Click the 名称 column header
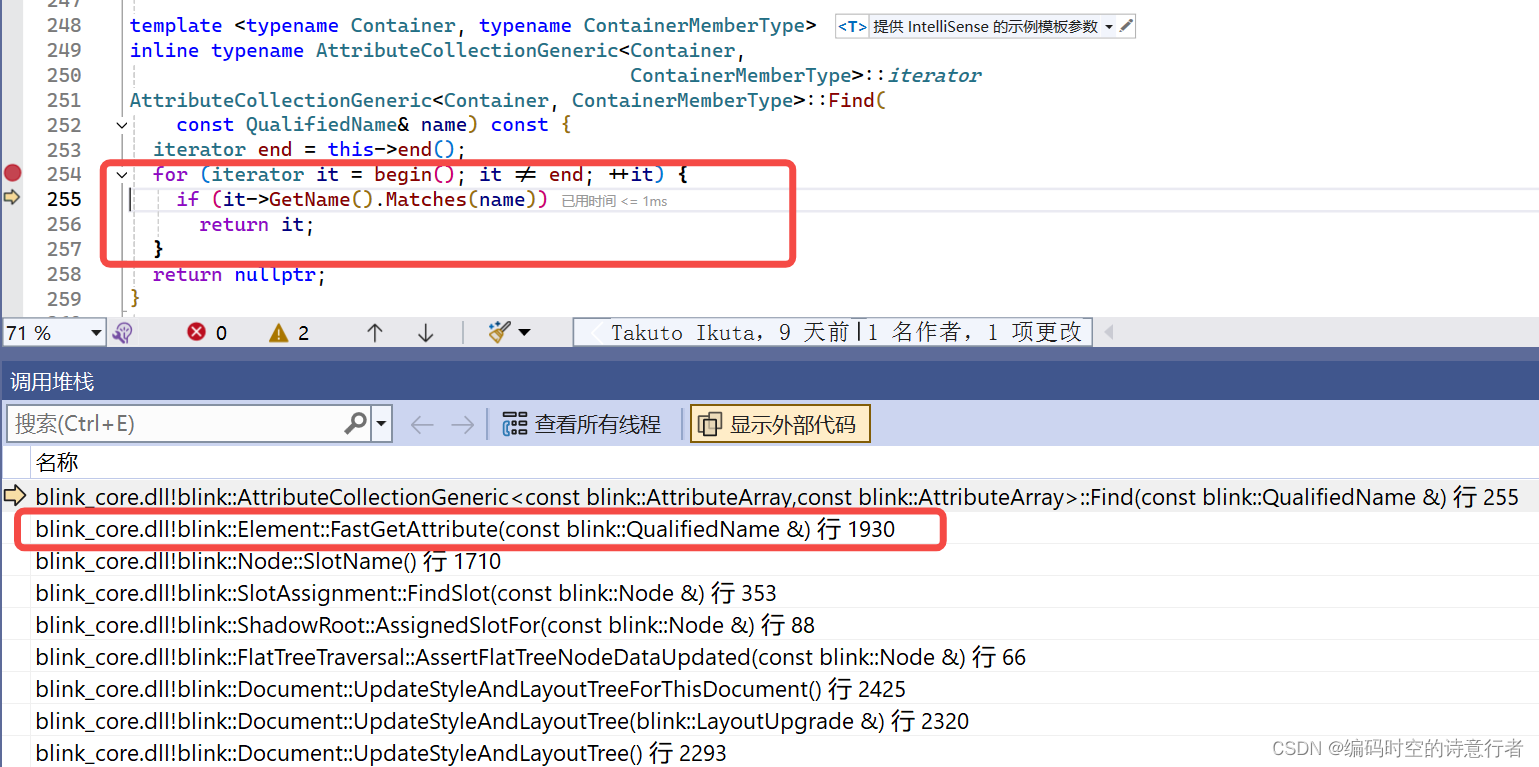Image resolution: width=1539 pixels, height=767 pixels. pyautogui.click(x=57, y=462)
